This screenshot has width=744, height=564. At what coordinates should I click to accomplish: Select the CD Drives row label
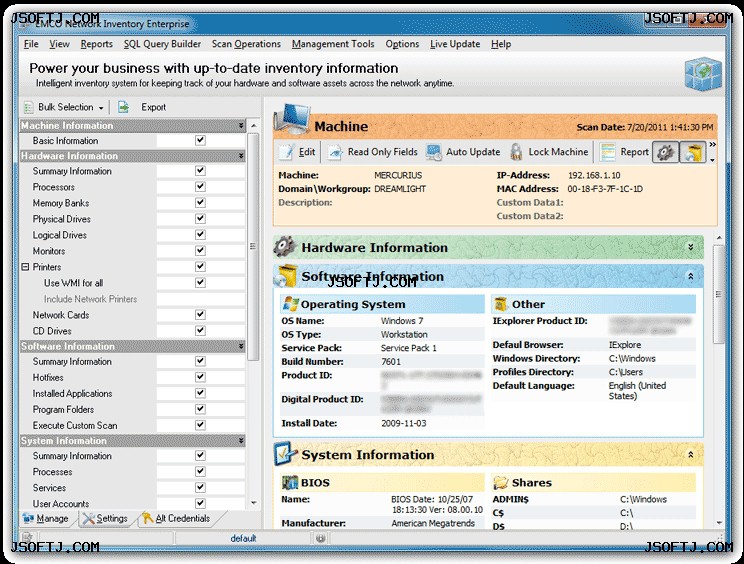point(52,331)
